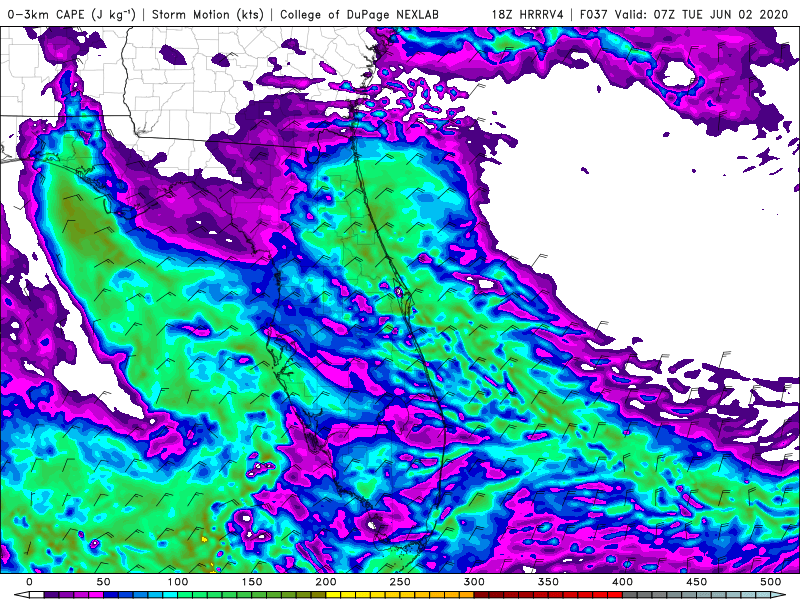Click the first dark gray swatch right of the 400 mark
Image resolution: width=800 pixels, height=600 pixels.
630,595
